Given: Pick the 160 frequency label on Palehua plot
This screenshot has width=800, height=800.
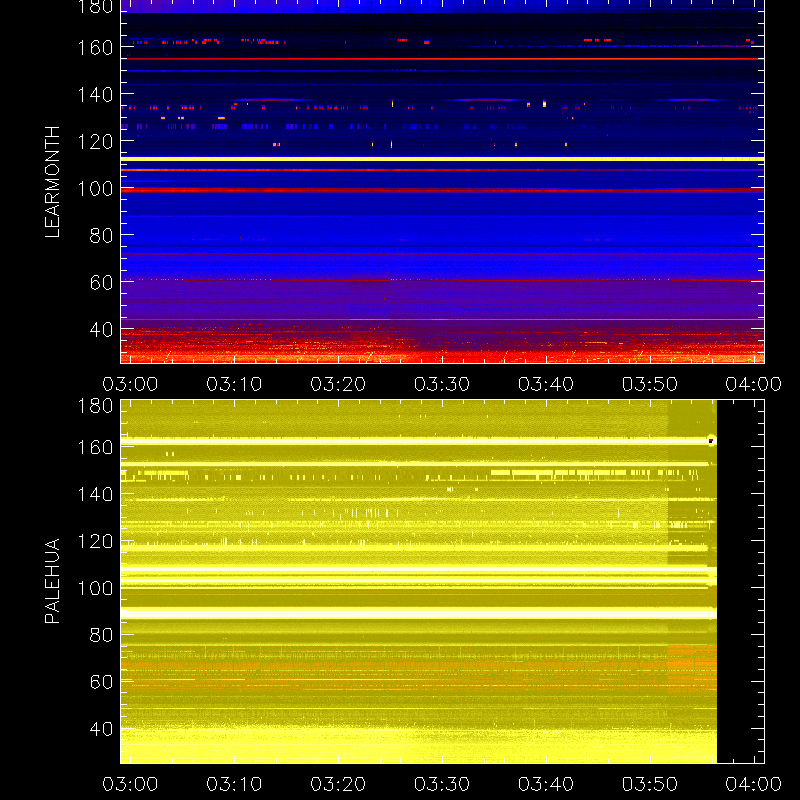Looking at the screenshot, I should coord(95,448).
